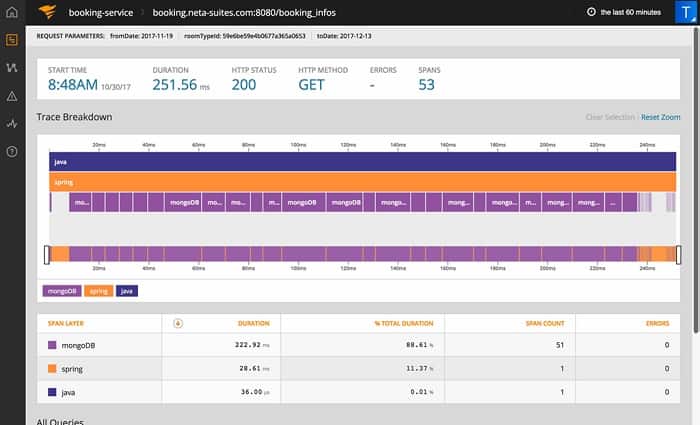Click the HTTP status 200 value
This screenshot has height=425, width=700.
point(244,85)
